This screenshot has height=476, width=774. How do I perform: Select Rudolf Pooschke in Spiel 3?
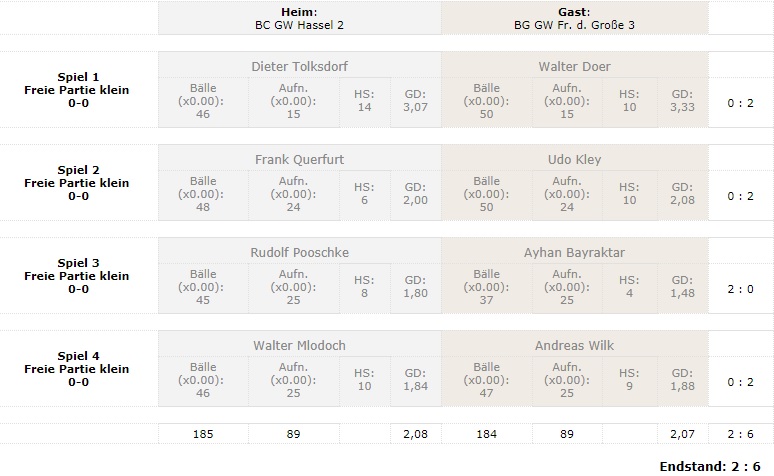tap(299, 252)
